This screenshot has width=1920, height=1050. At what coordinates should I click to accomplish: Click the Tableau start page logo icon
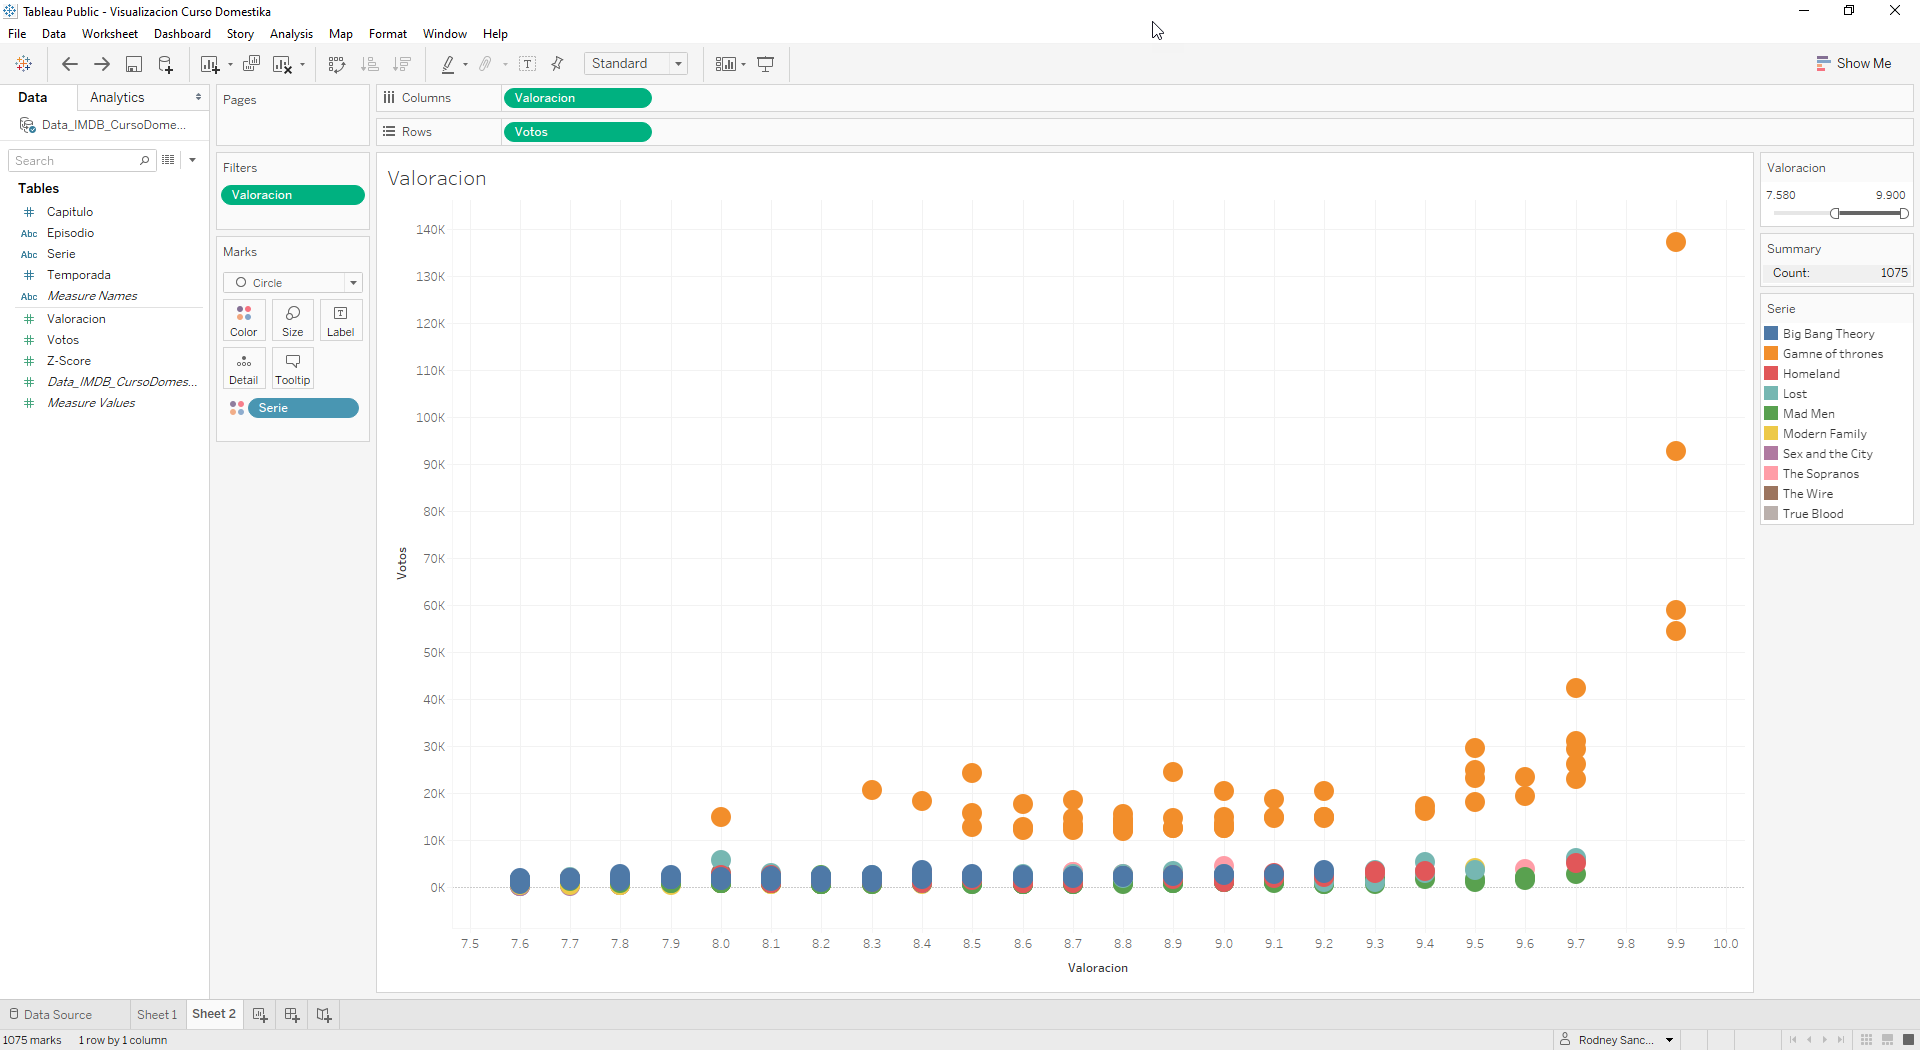(23, 64)
